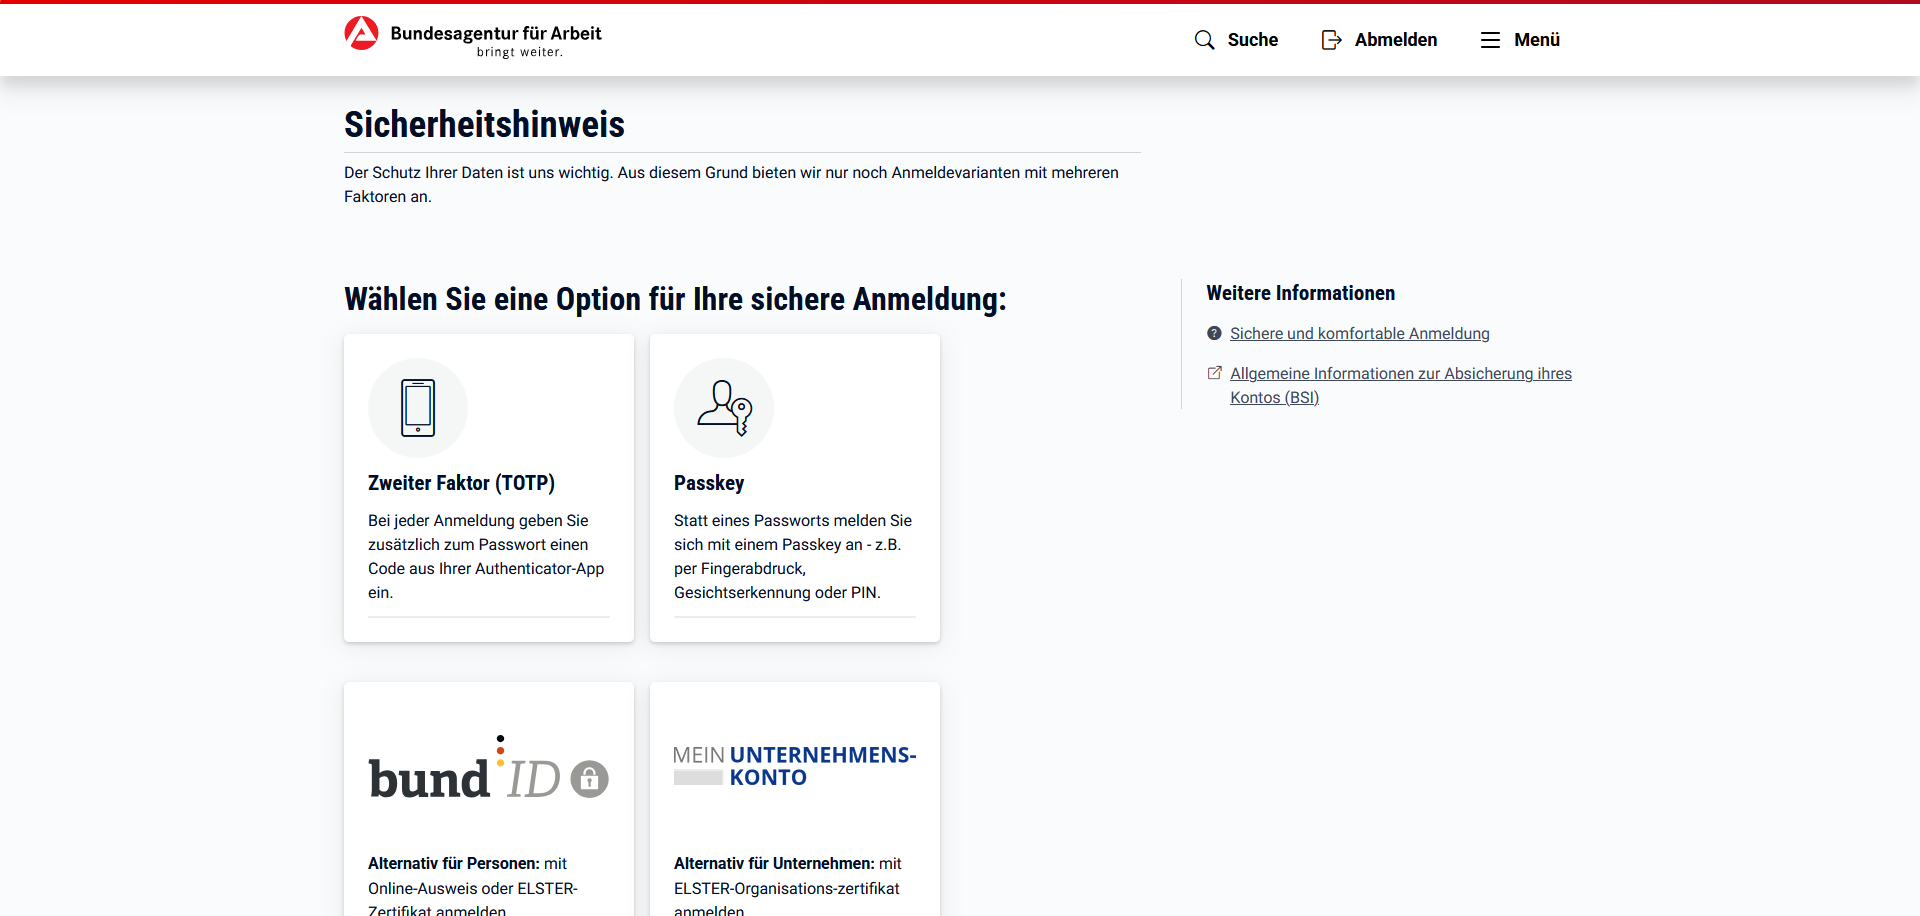Click the external link icon for BSI

point(1214,373)
